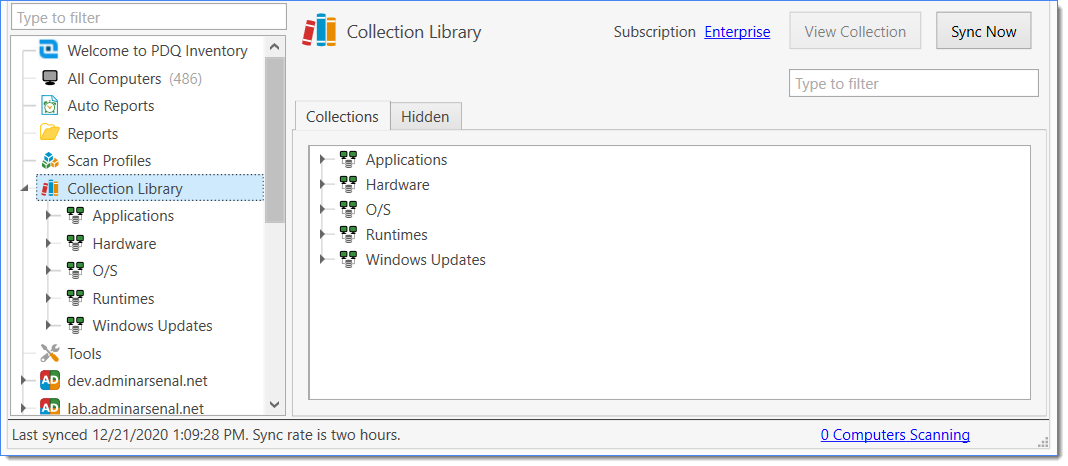Click the sidebar scroll down arrow
Screen dimensions: 1068x466
tap(275, 404)
